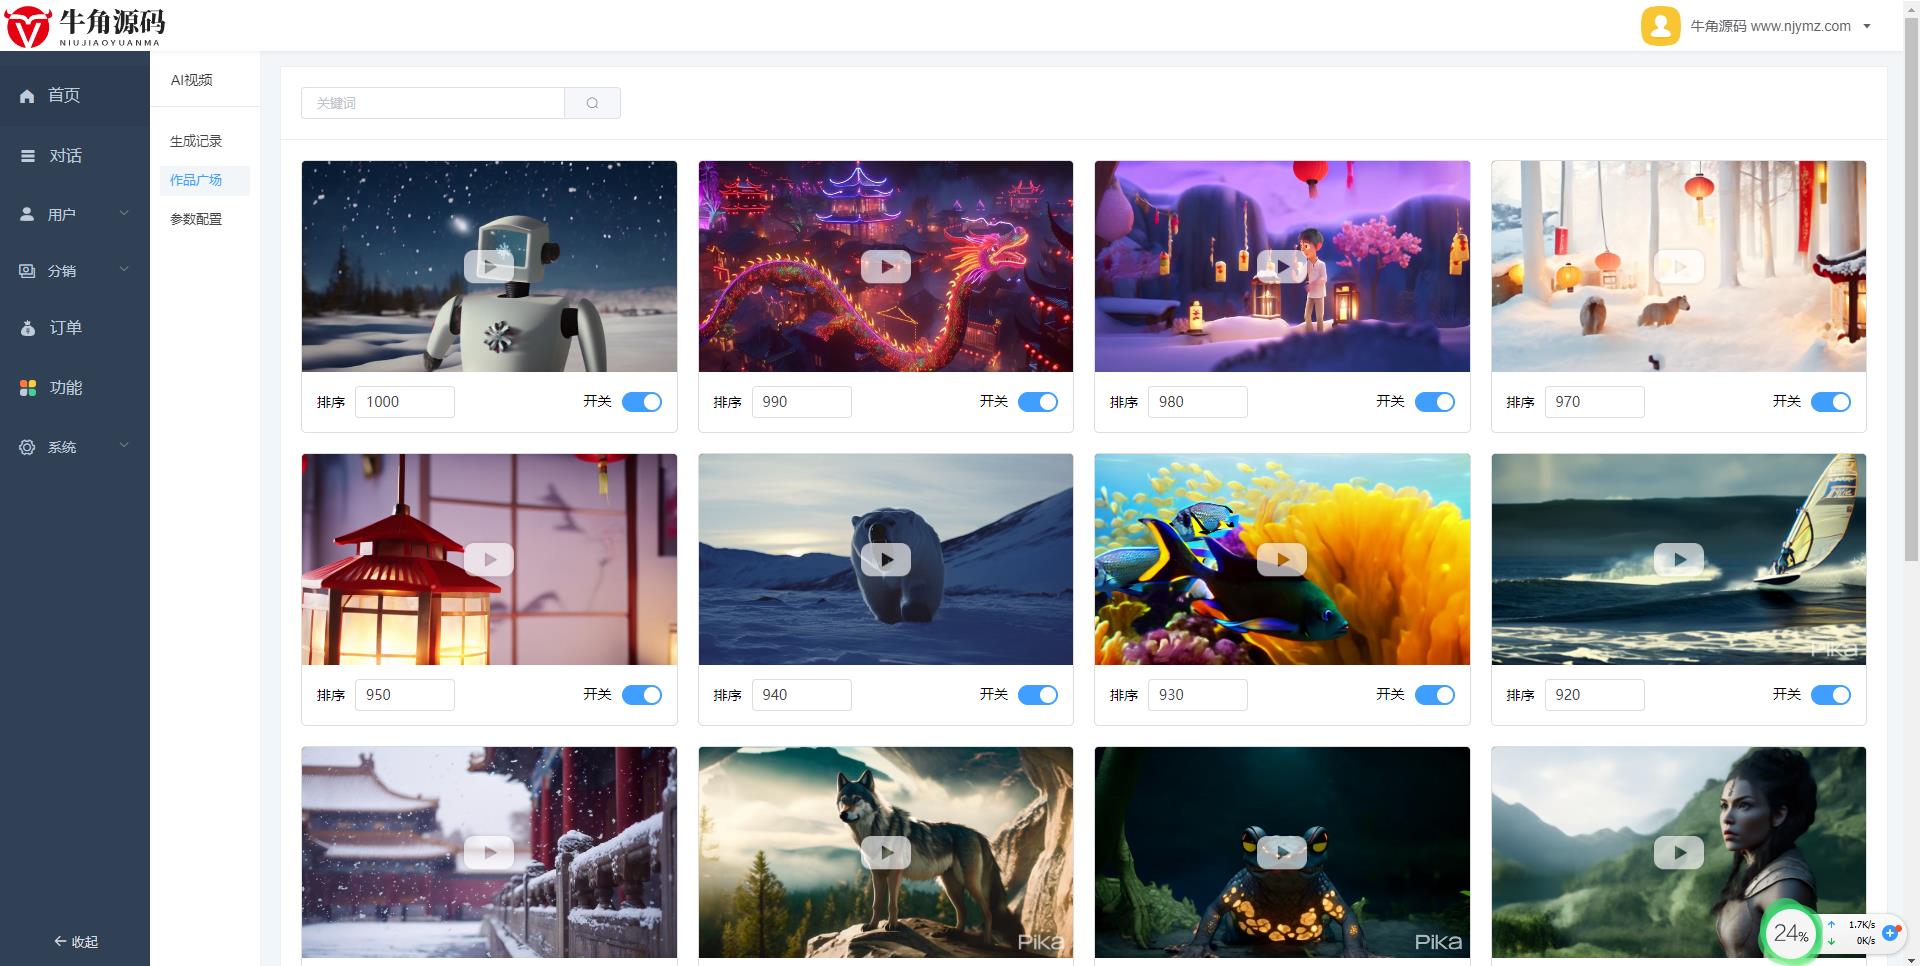Click the money bag icon beside 订单
Image resolution: width=1920 pixels, height=966 pixels.
[28, 328]
